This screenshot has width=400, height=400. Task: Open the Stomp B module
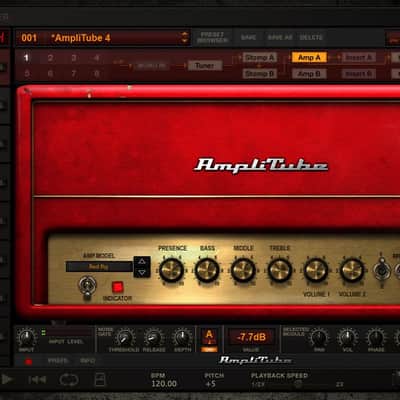click(x=260, y=74)
